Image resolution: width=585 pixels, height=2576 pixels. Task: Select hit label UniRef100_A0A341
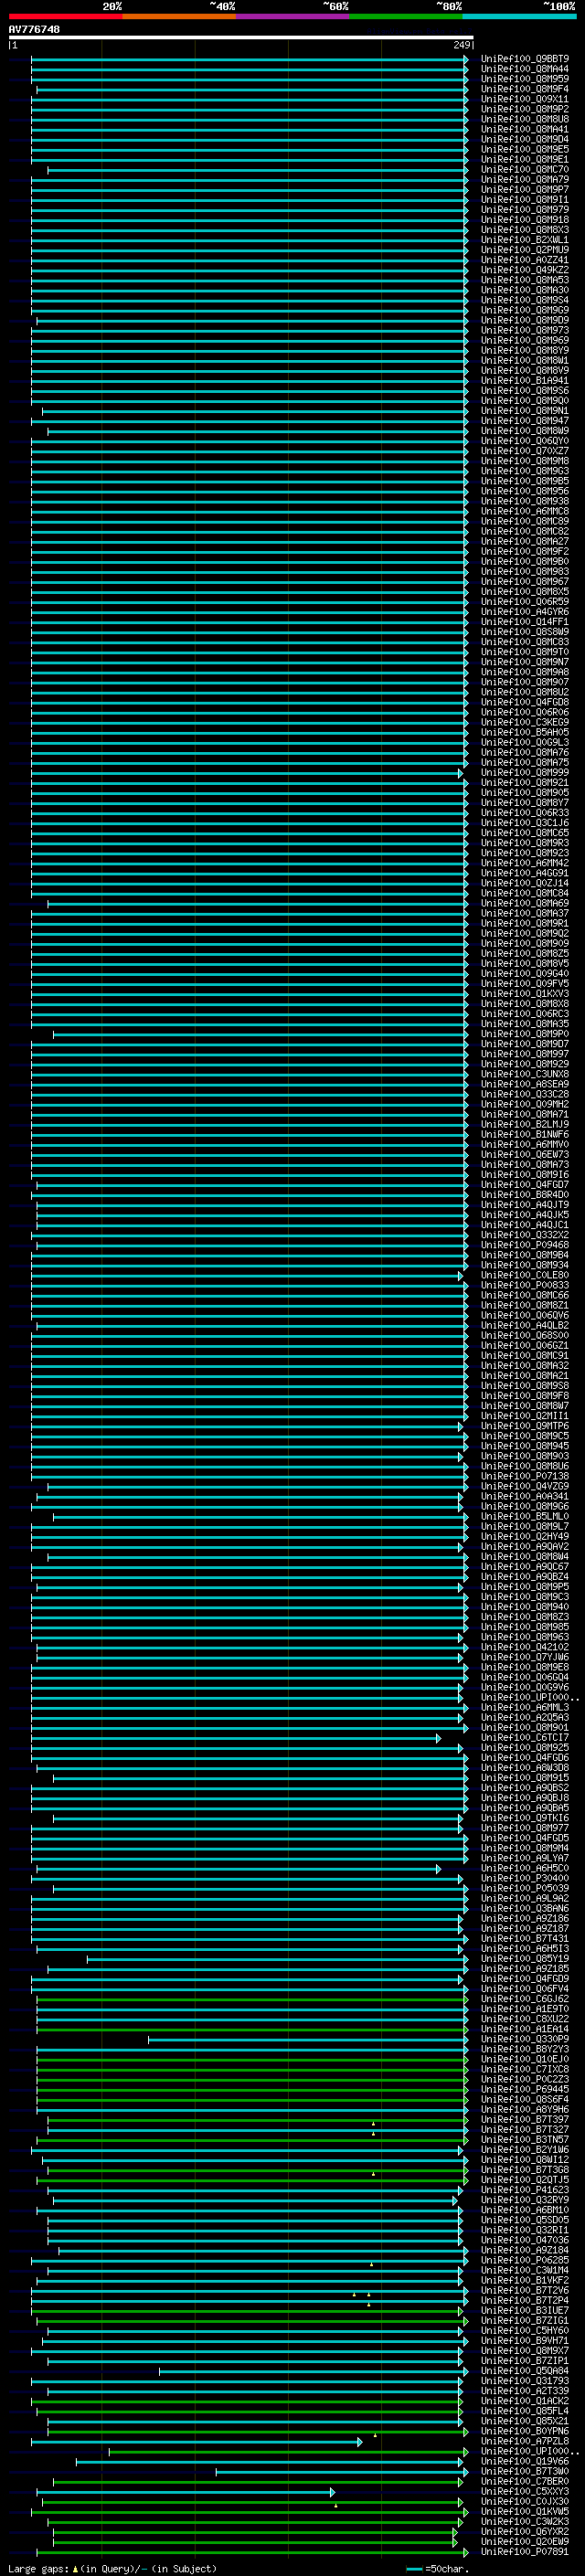(x=525, y=1497)
